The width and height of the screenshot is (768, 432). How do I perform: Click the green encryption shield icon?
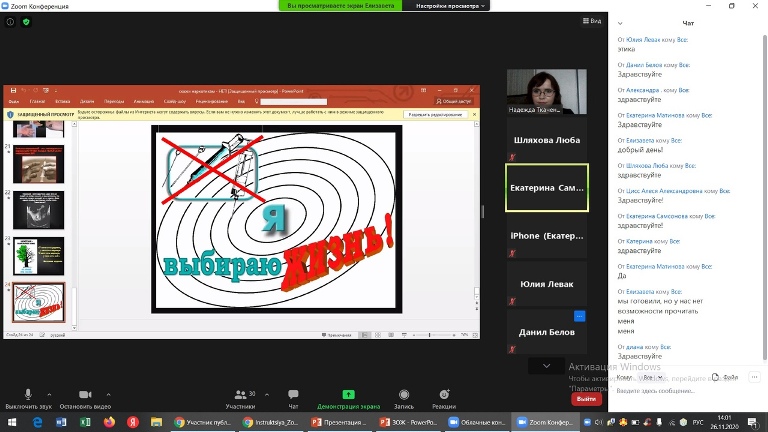click(26, 21)
